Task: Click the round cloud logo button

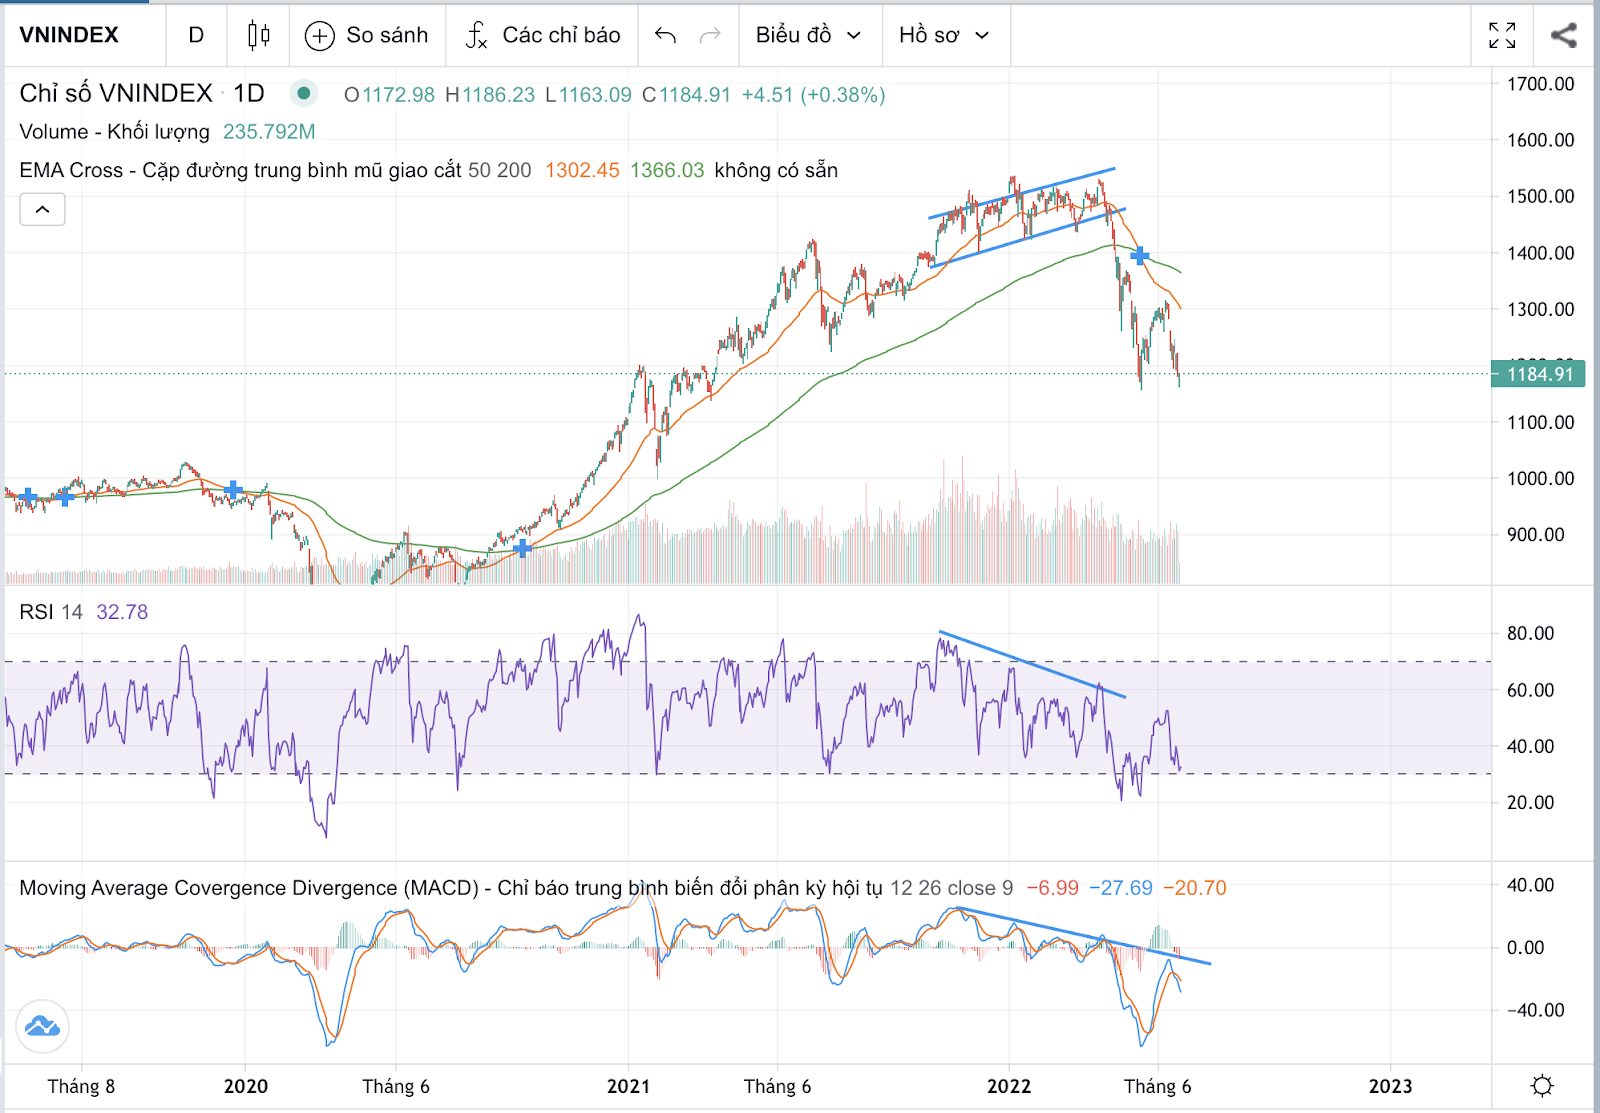Action: click(x=42, y=1026)
